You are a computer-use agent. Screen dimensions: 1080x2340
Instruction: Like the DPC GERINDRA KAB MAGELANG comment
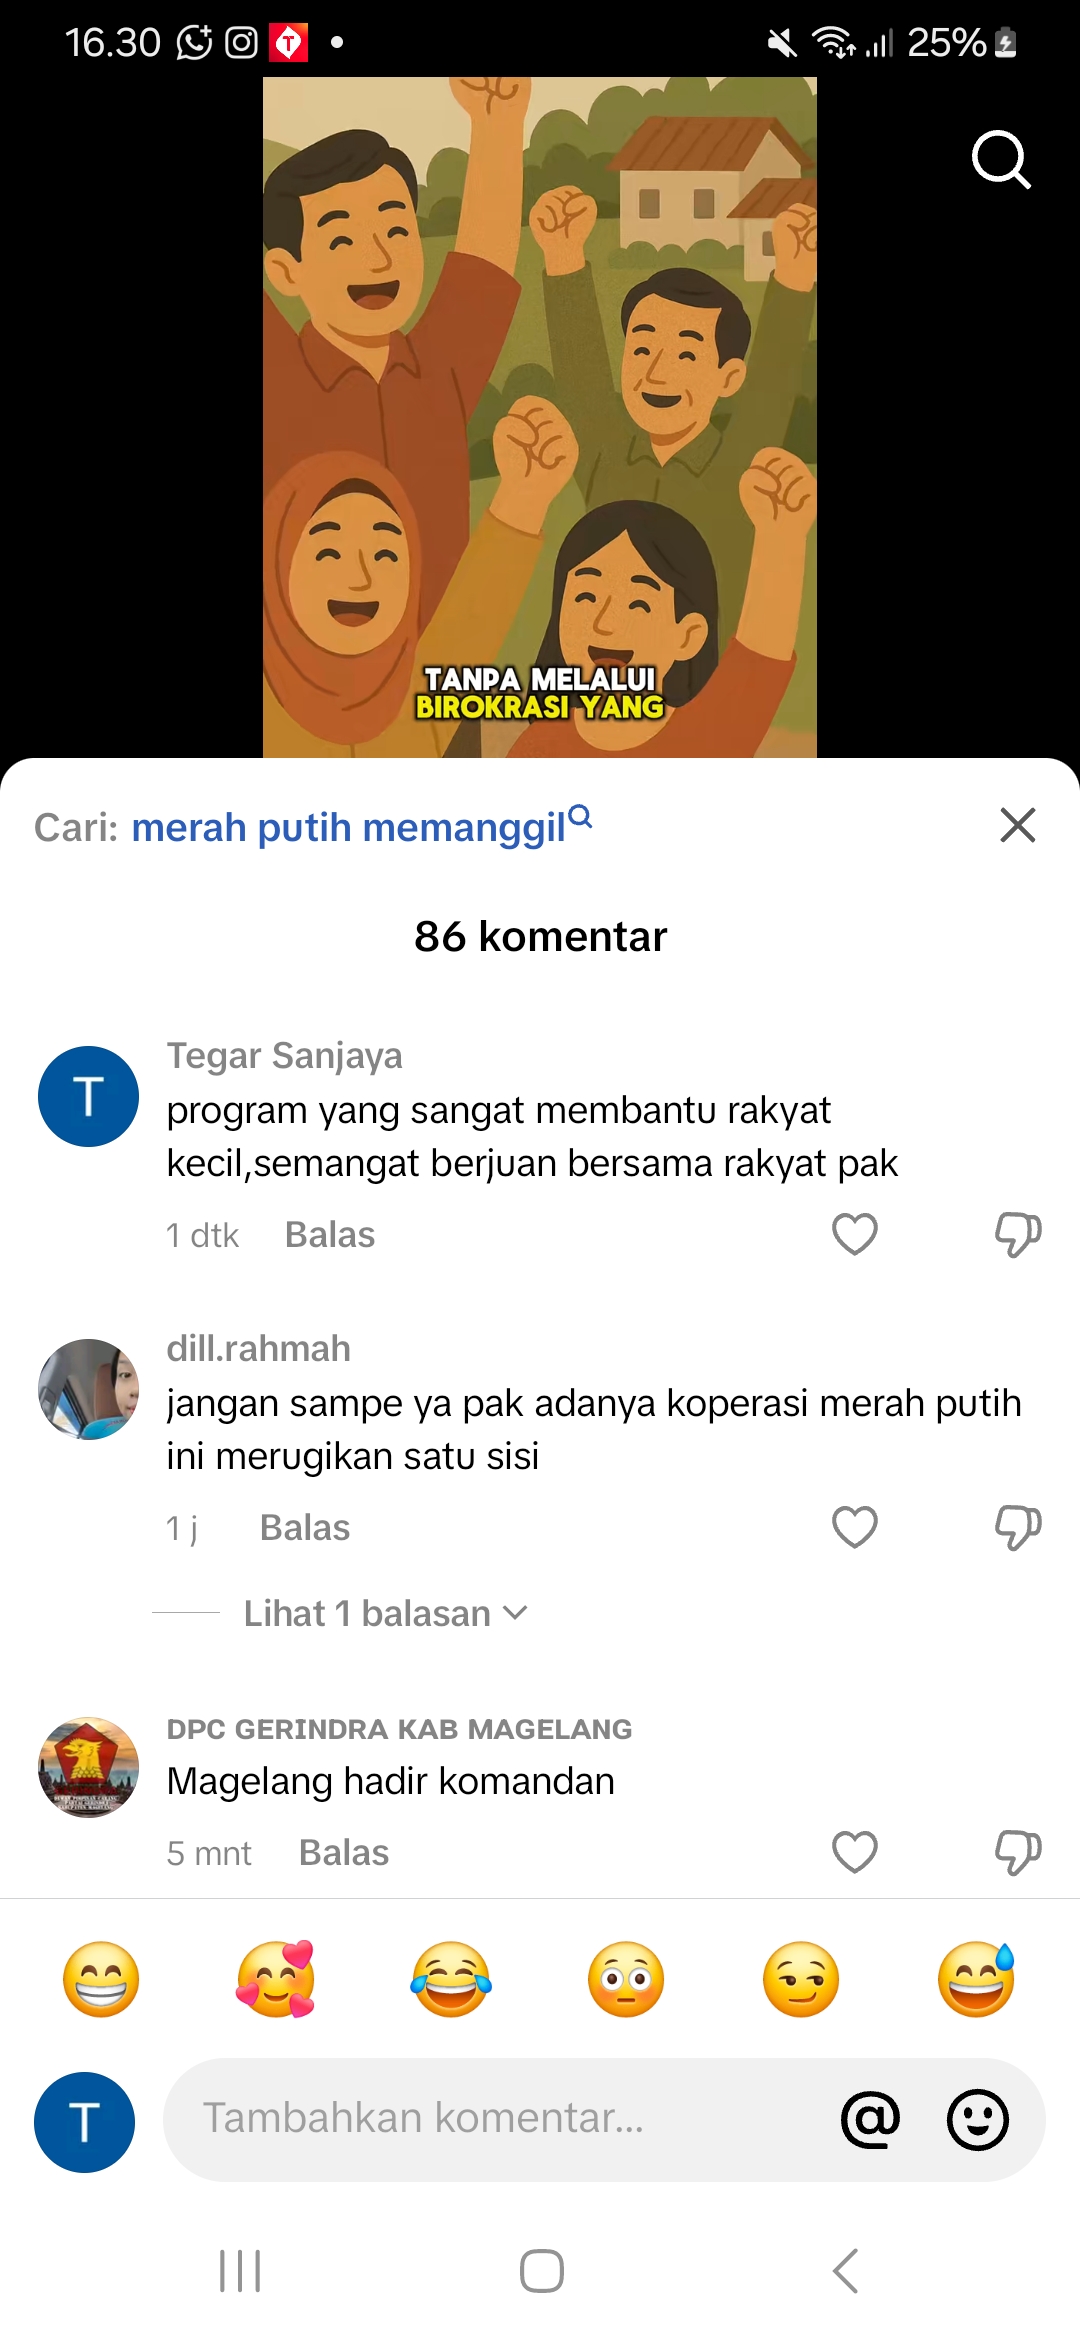click(855, 1852)
